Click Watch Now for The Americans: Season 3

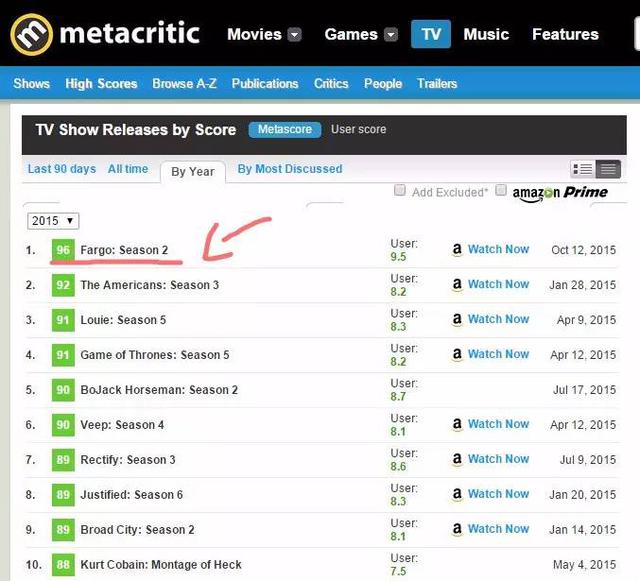(498, 284)
